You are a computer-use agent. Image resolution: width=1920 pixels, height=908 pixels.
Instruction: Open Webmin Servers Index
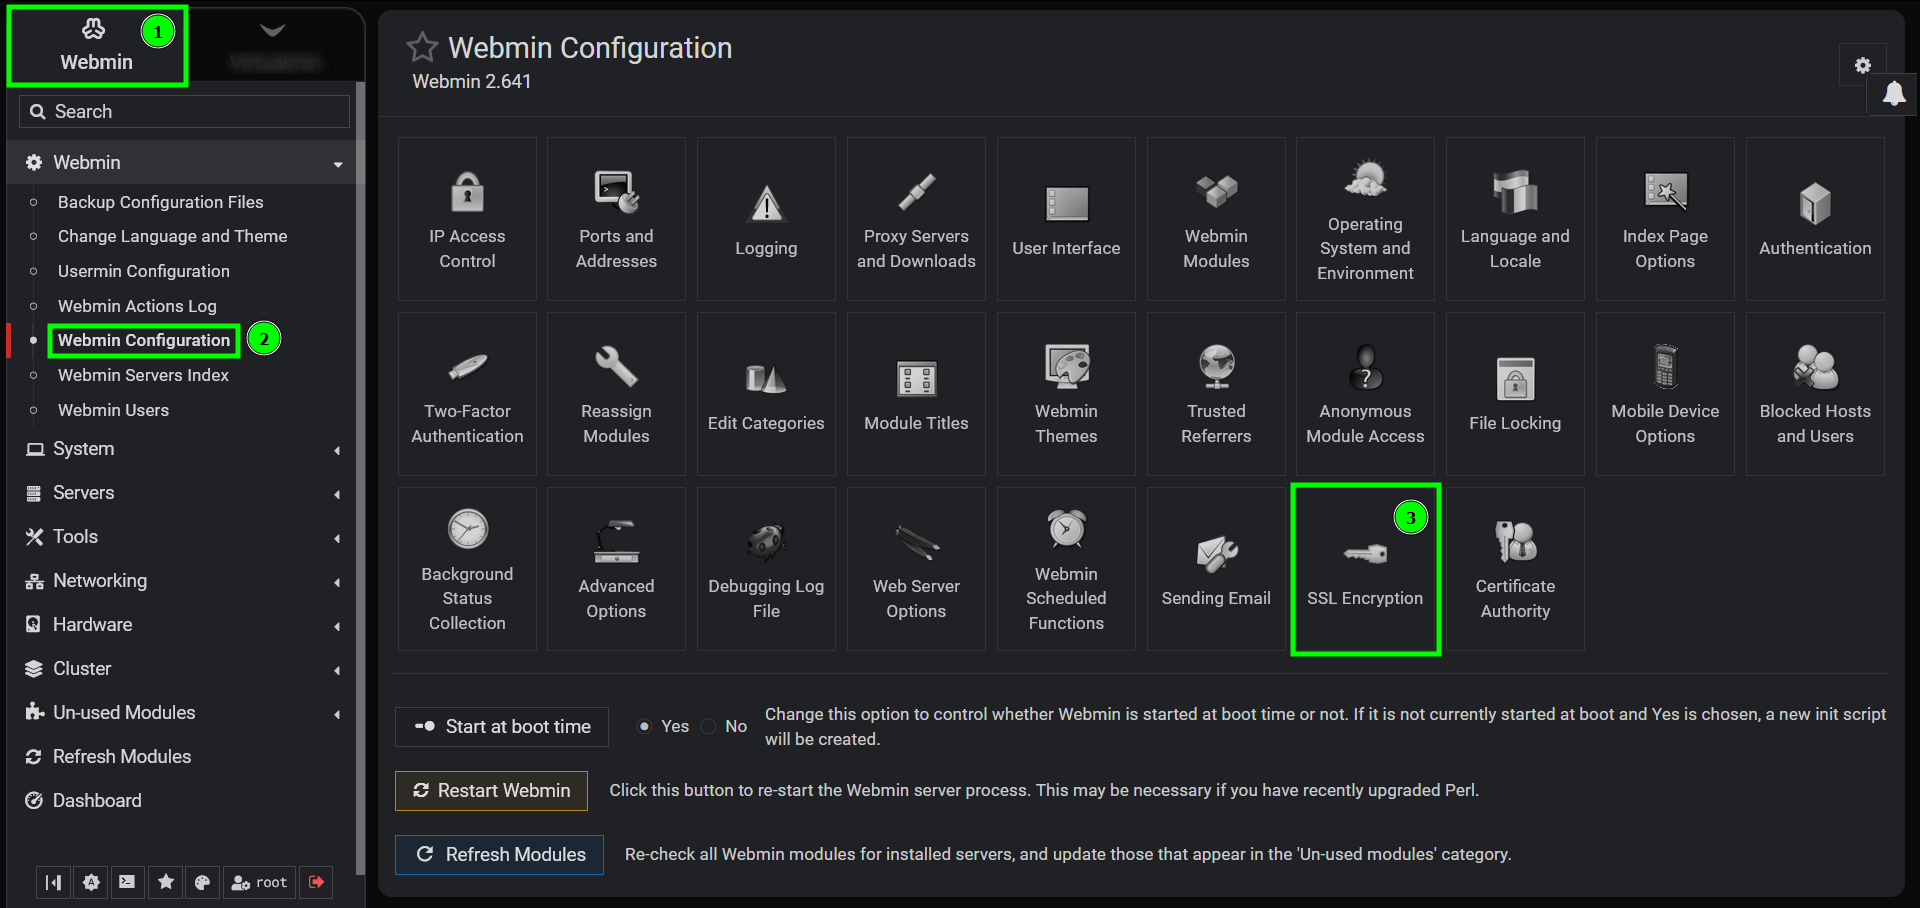pyautogui.click(x=143, y=375)
